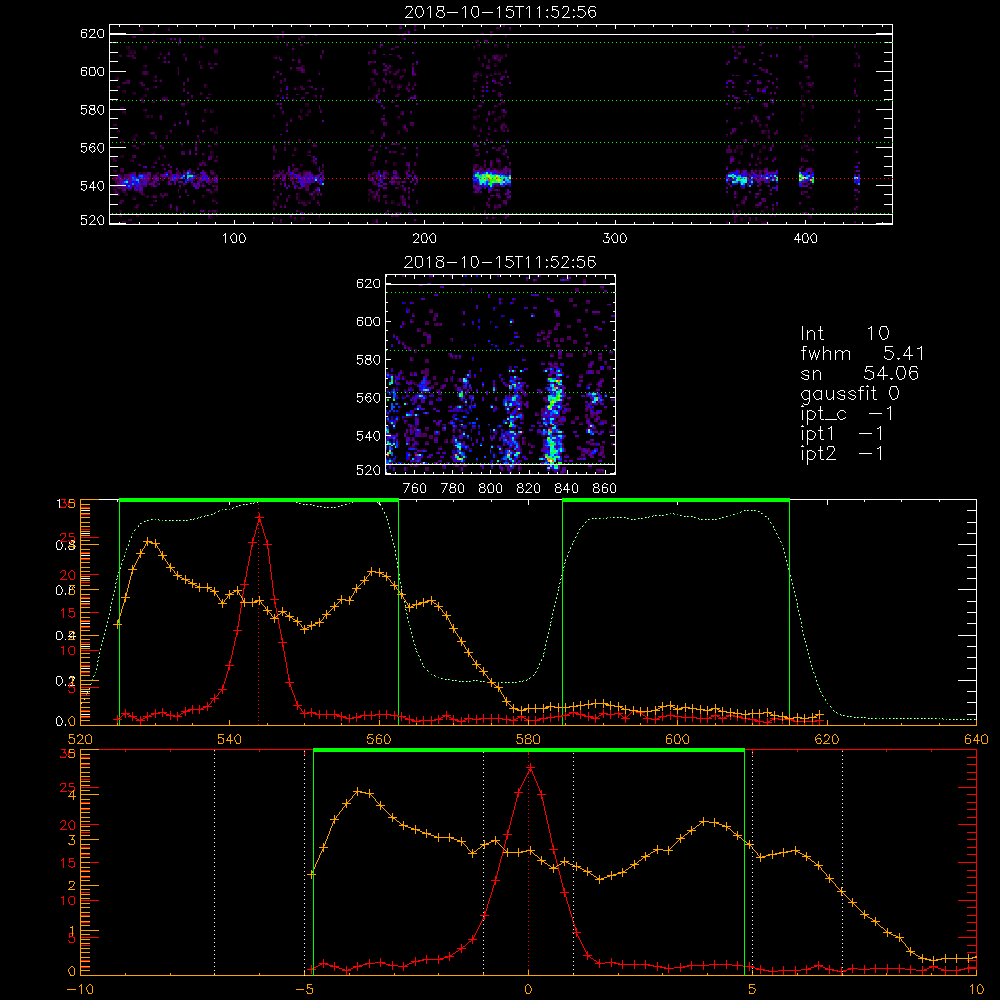Click x-axis tick label 400 under top spectrogram

pyautogui.click(x=805, y=239)
